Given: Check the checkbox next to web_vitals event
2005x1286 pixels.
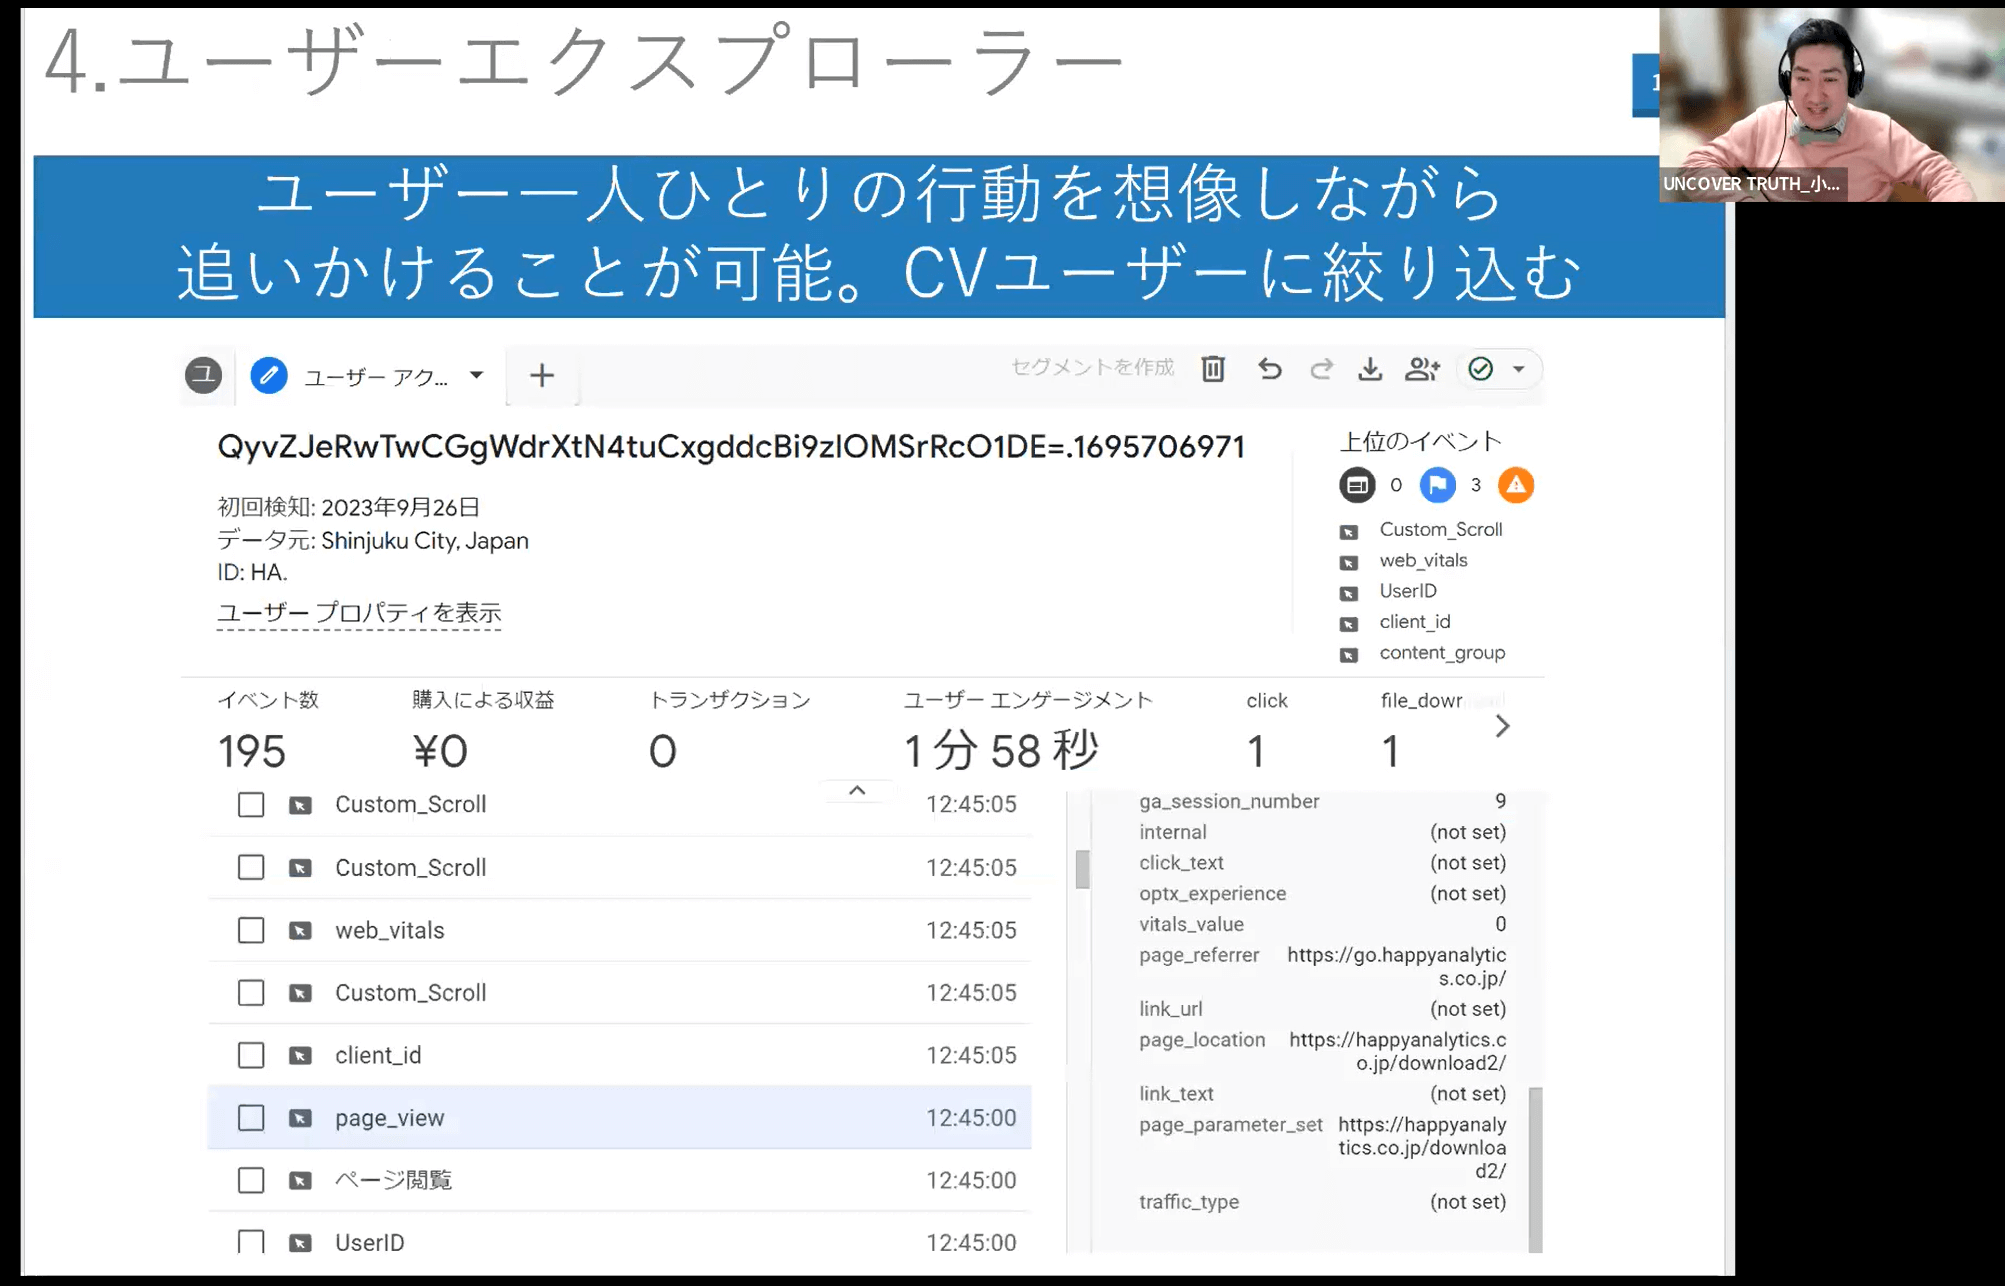Looking at the screenshot, I should pyautogui.click(x=250, y=930).
